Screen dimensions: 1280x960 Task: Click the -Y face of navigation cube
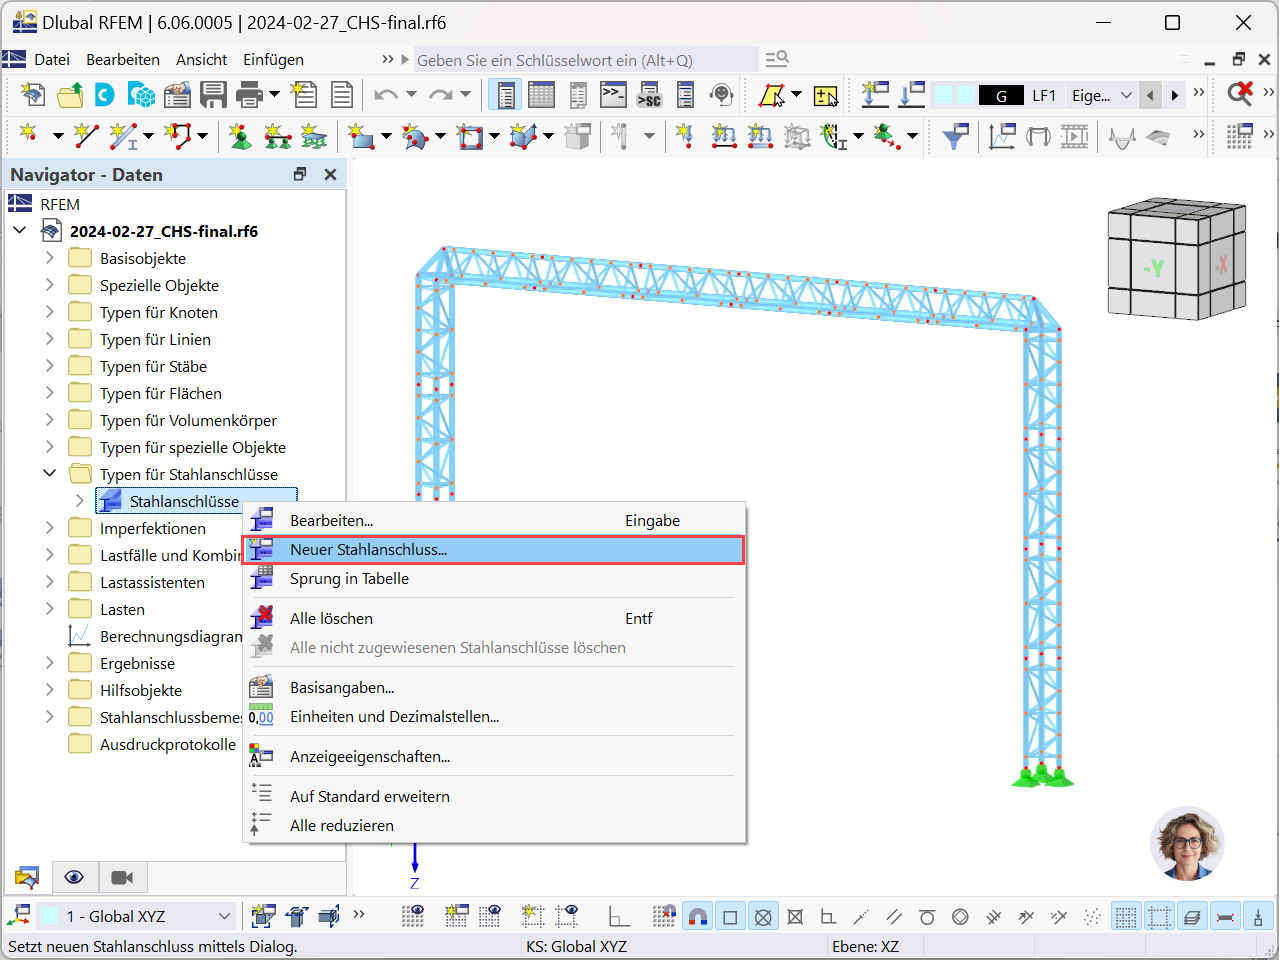point(1153,267)
